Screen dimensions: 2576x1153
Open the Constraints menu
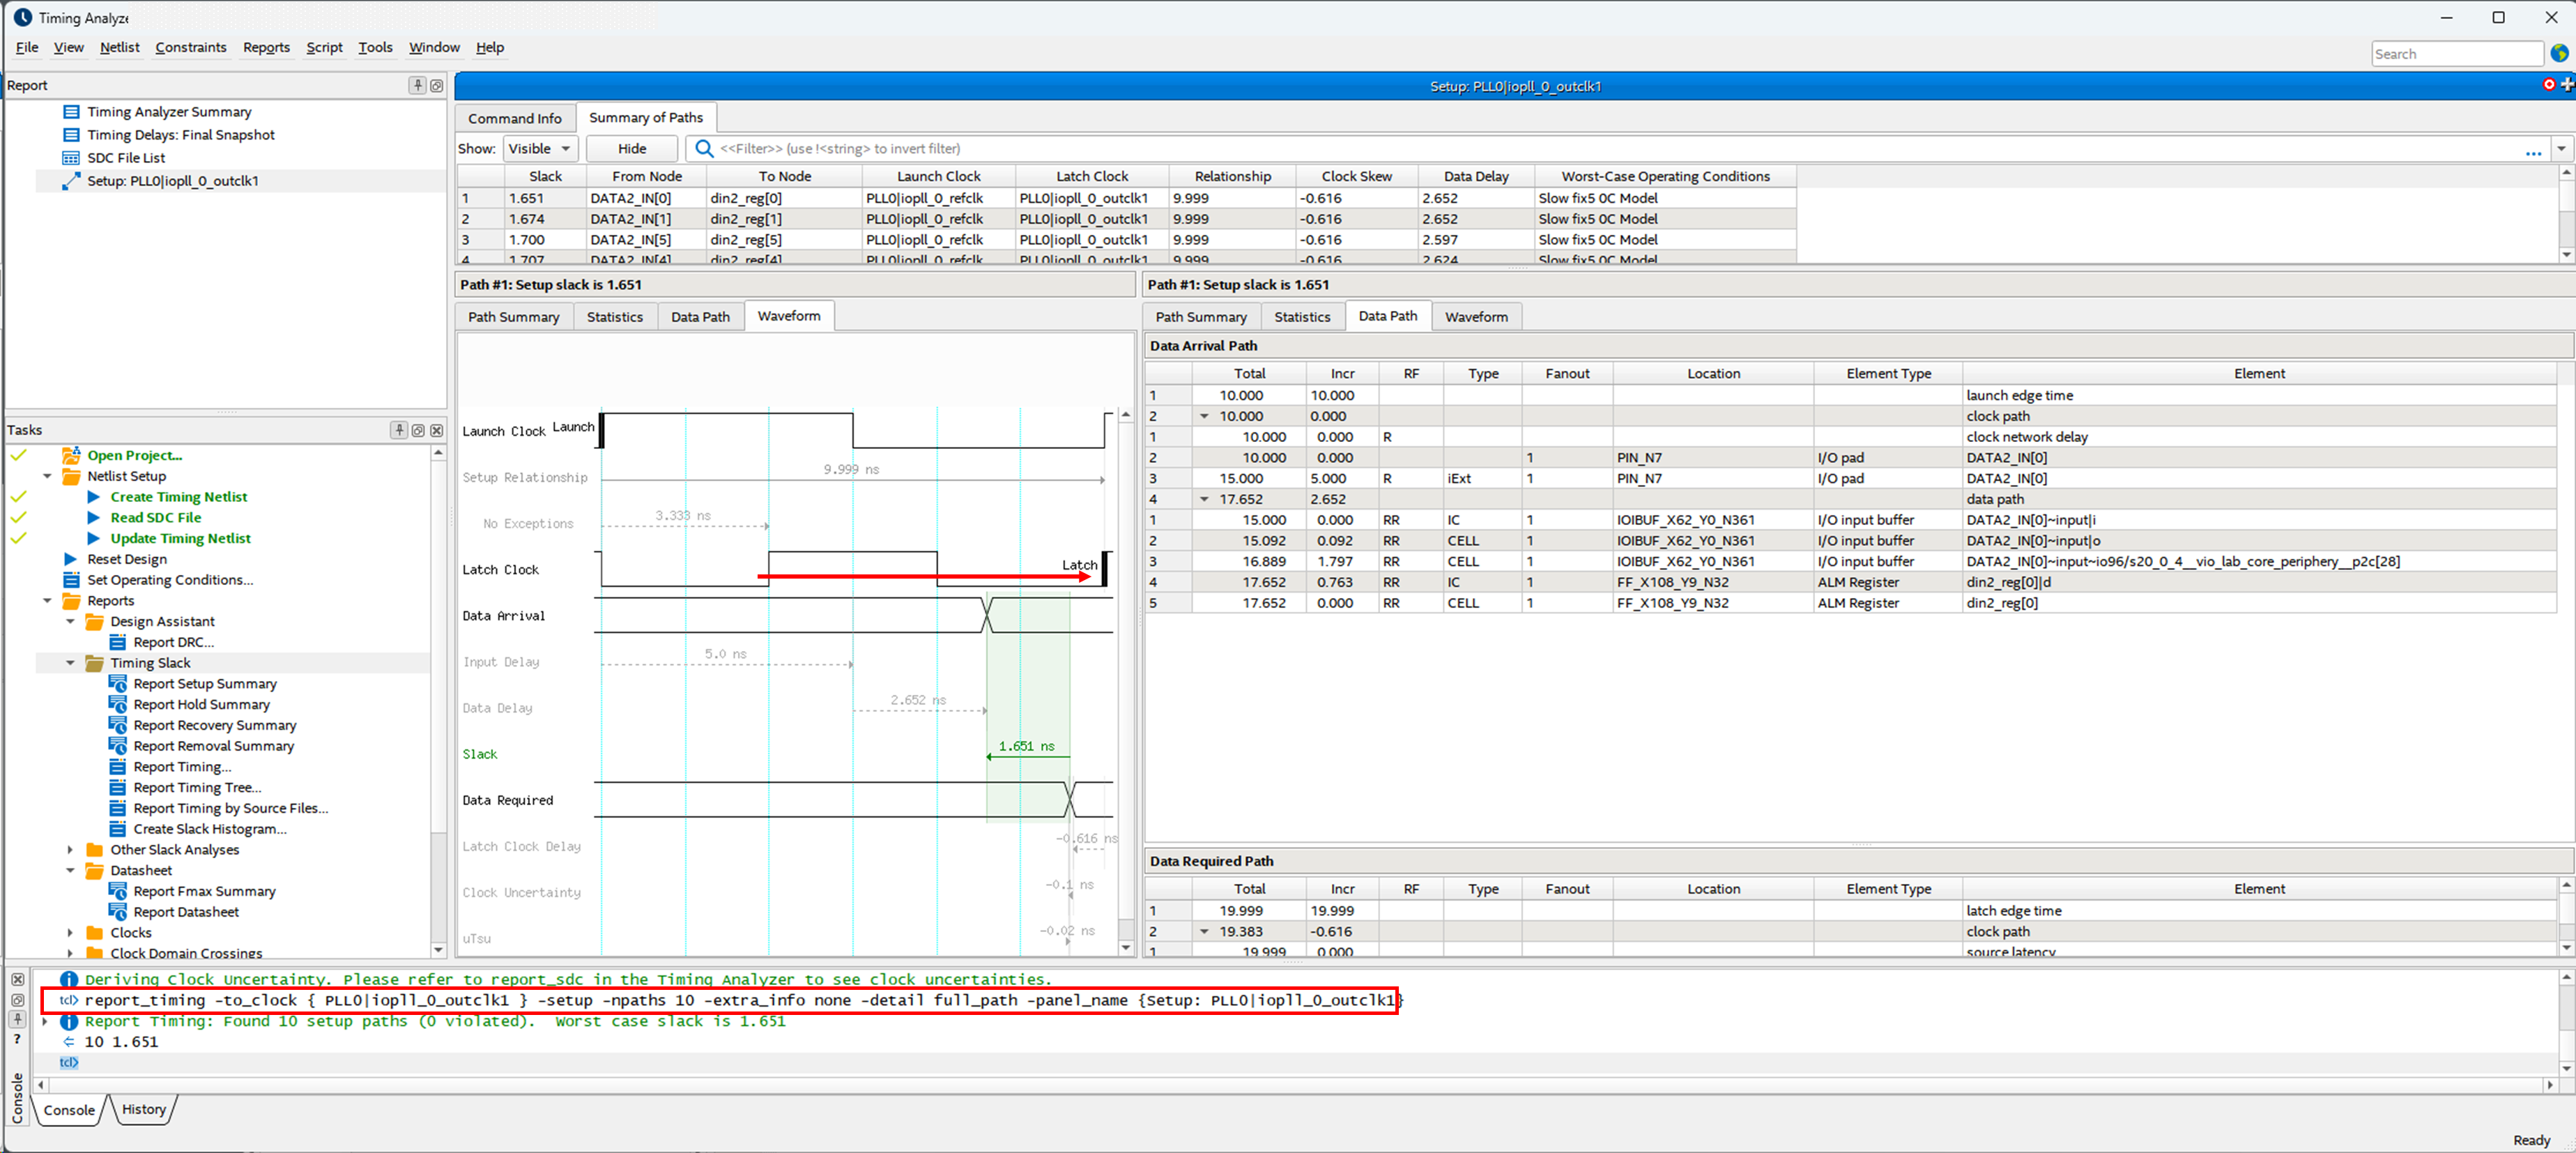pyautogui.click(x=190, y=47)
